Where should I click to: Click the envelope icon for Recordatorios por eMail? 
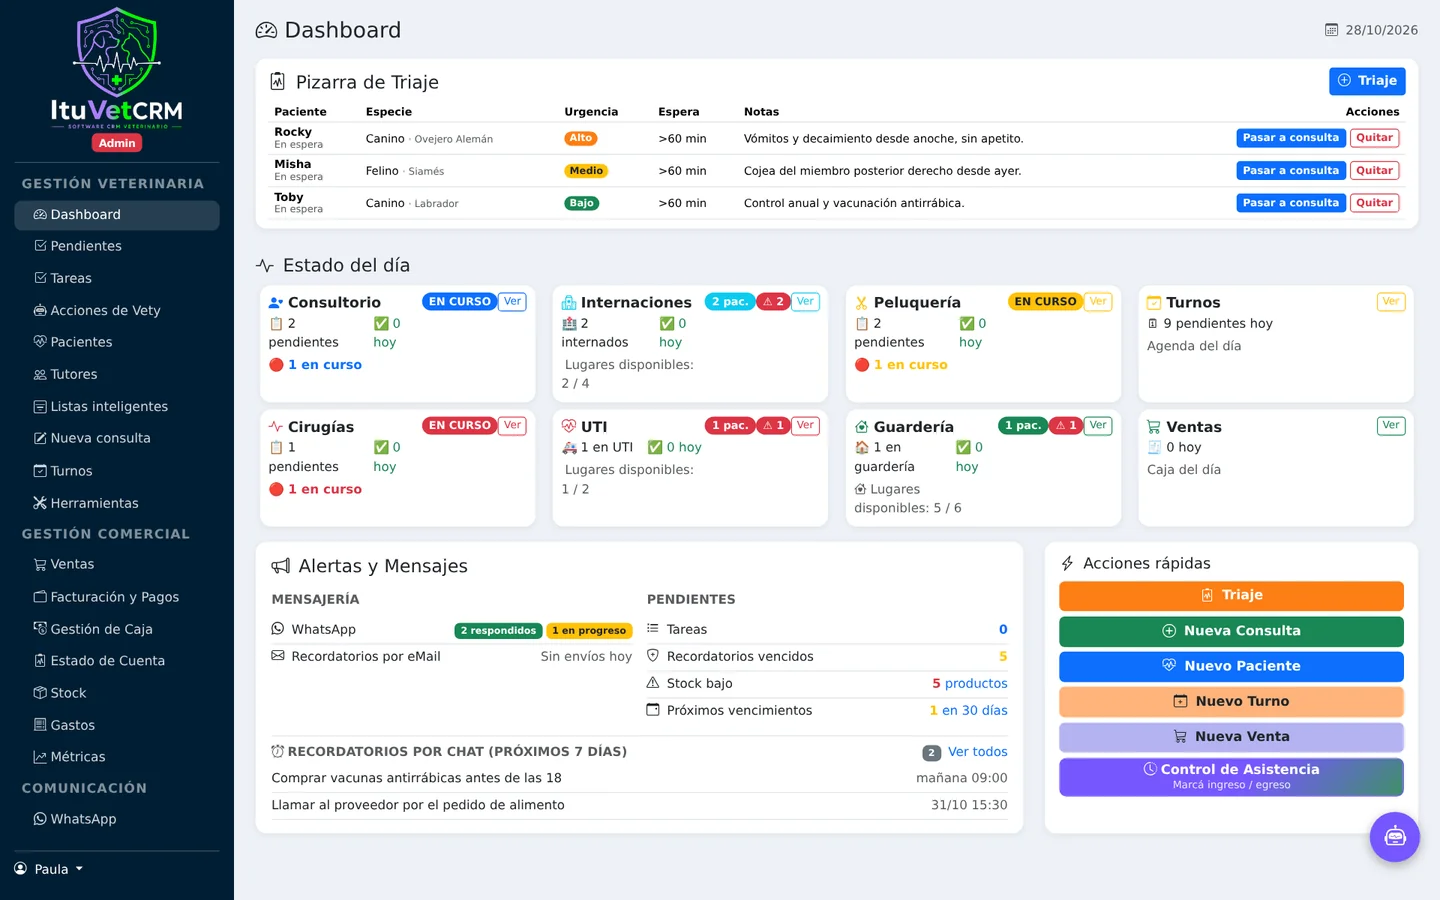click(x=278, y=656)
